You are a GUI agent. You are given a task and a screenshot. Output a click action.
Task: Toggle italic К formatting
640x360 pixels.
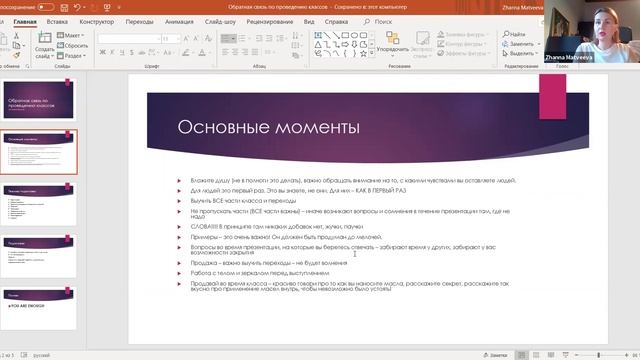click(x=112, y=52)
